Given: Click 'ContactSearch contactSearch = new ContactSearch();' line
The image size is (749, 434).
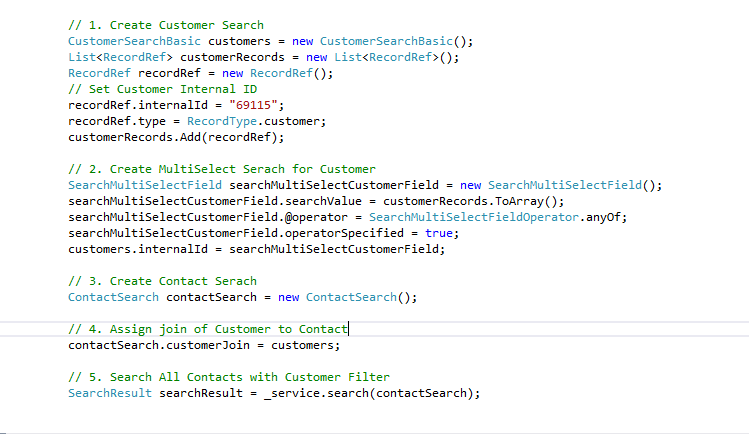Looking at the screenshot, I should [243, 297].
